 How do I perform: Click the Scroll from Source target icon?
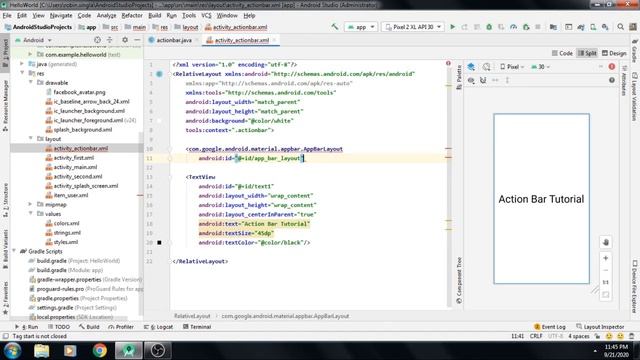[97, 40]
